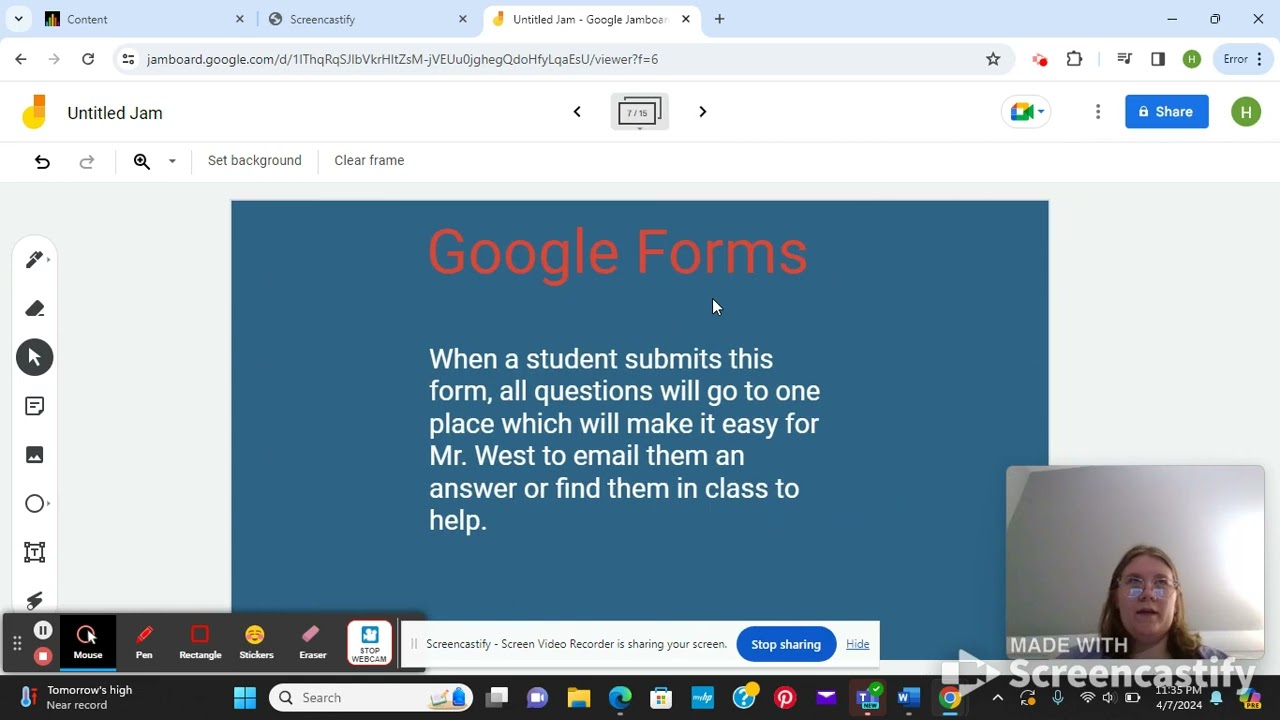
Task: Click the taskbar Search box
Action: [x=370, y=698]
